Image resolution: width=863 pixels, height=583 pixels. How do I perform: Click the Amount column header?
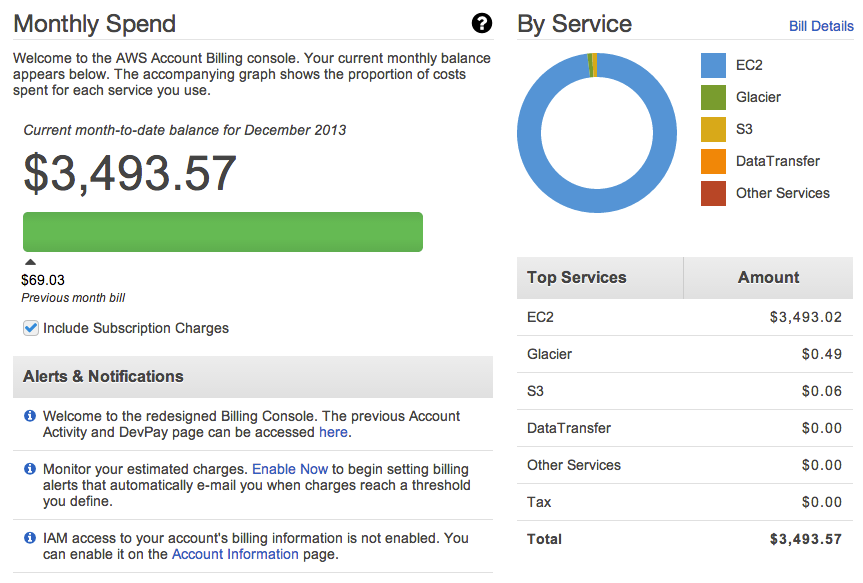(768, 278)
